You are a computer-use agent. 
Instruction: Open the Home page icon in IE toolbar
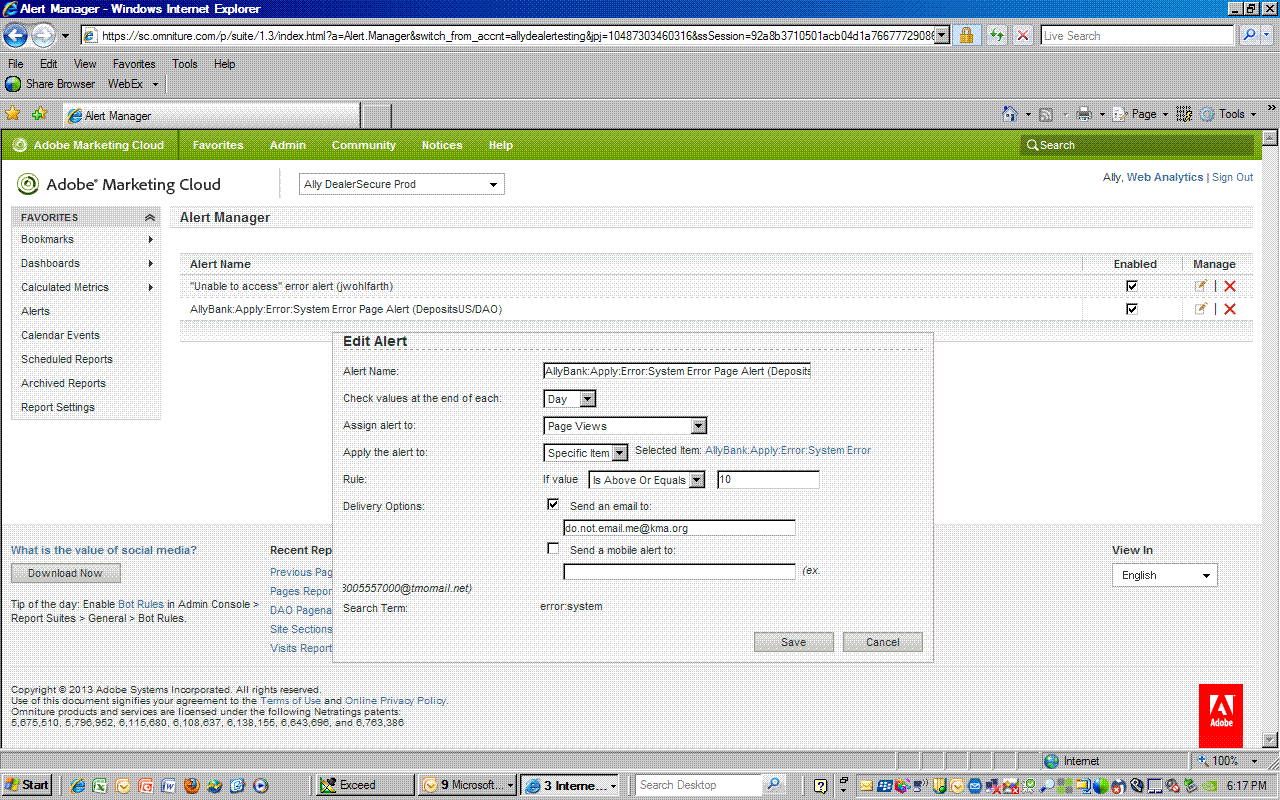click(1011, 114)
